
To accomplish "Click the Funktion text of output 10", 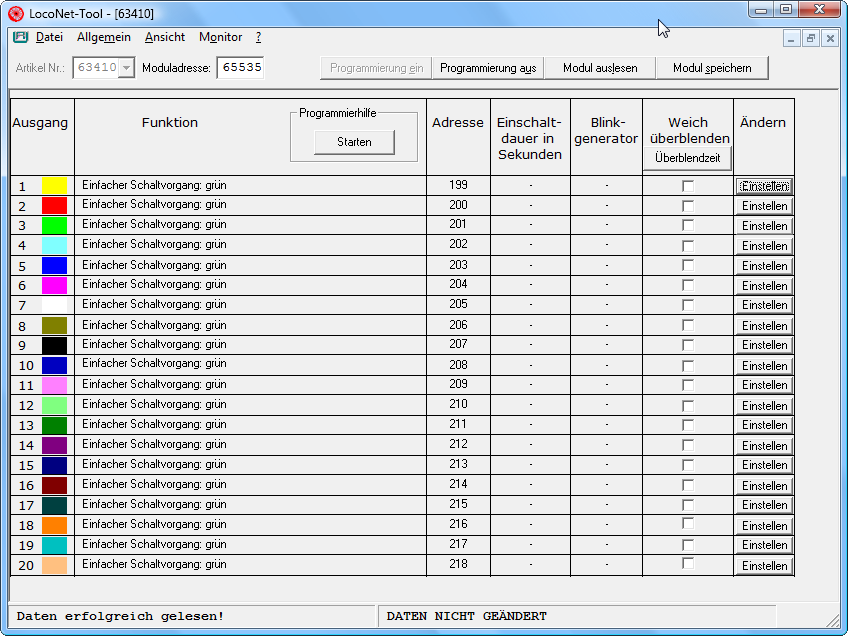I will [154, 363].
